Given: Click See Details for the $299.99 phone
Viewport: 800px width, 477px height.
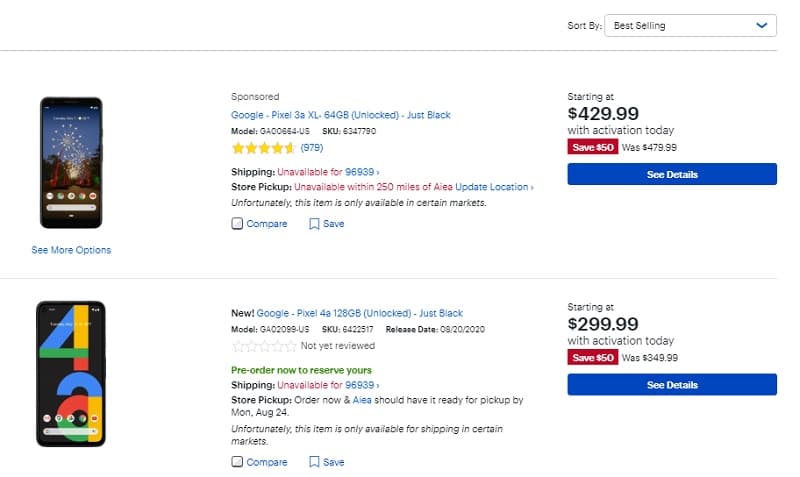Looking at the screenshot, I should coord(672,385).
